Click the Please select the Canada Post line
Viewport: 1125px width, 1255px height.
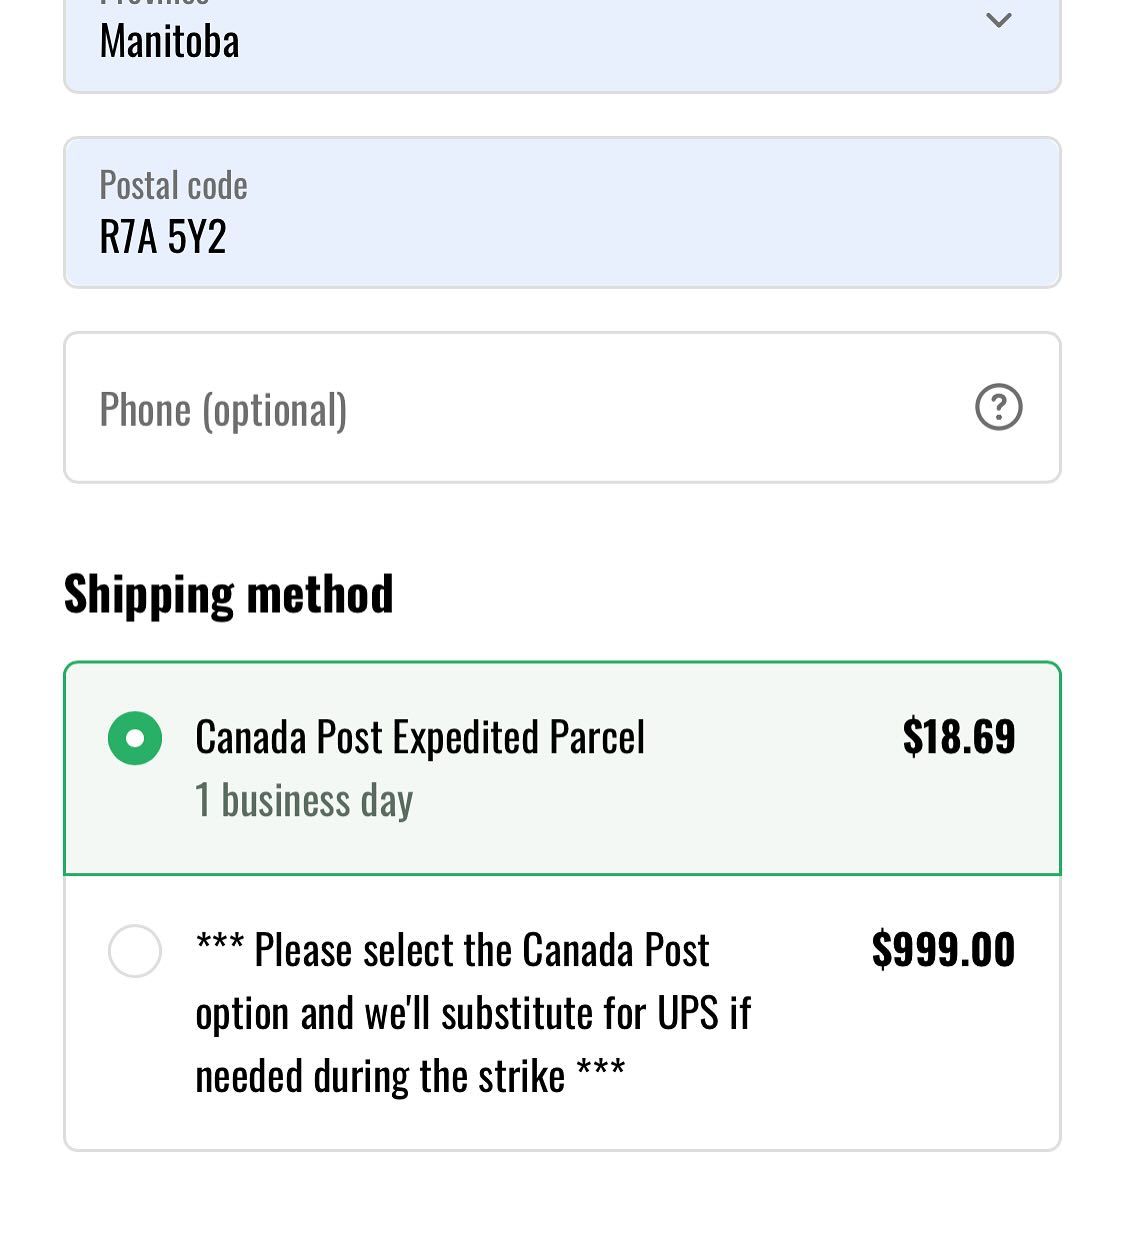pyautogui.click(x=452, y=950)
